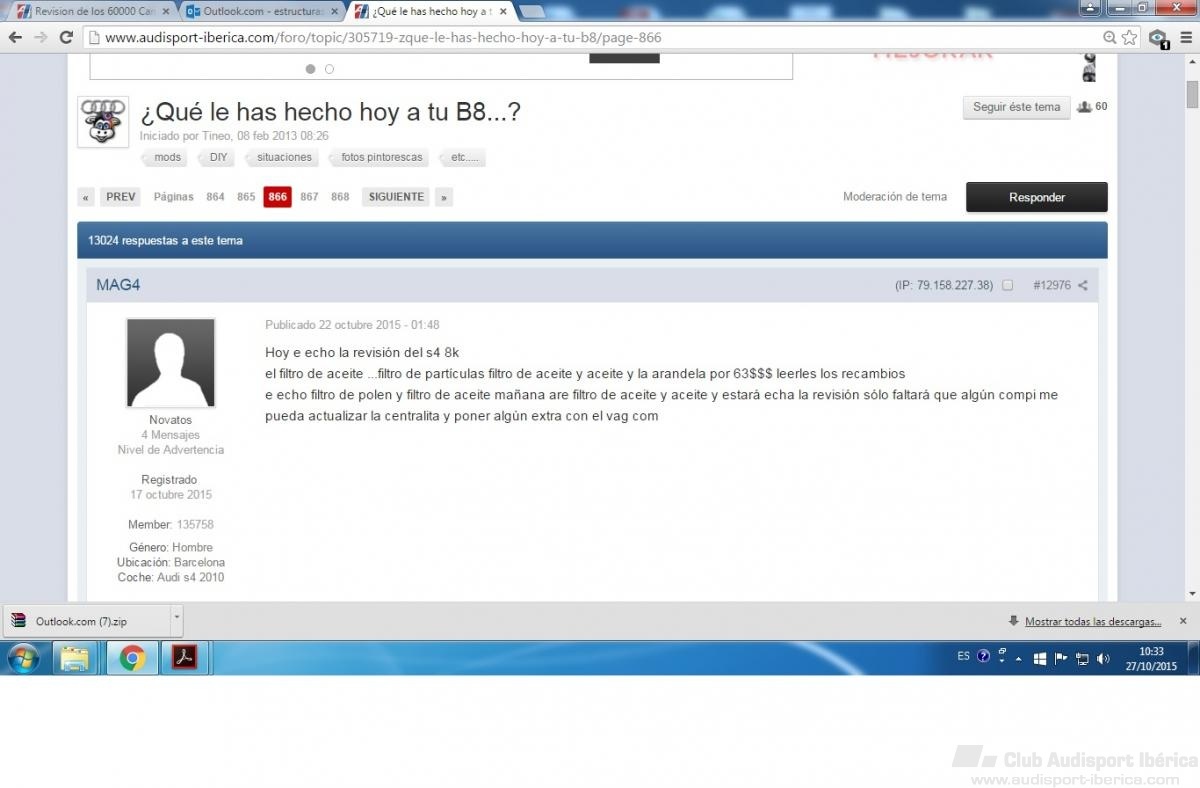Viewport: 1200px width, 788px height.
Task: Go to SIGUIENTE page
Action: [x=396, y=197]
